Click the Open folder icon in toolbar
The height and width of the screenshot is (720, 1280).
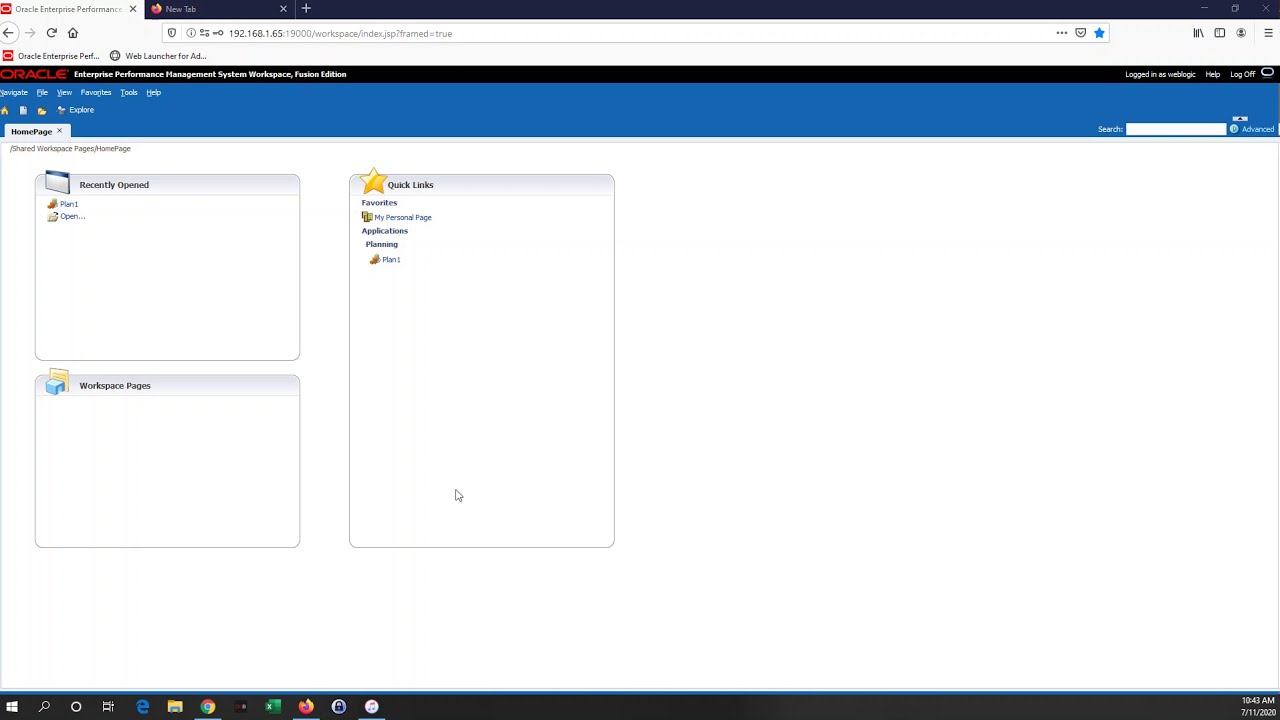(41, 110)
